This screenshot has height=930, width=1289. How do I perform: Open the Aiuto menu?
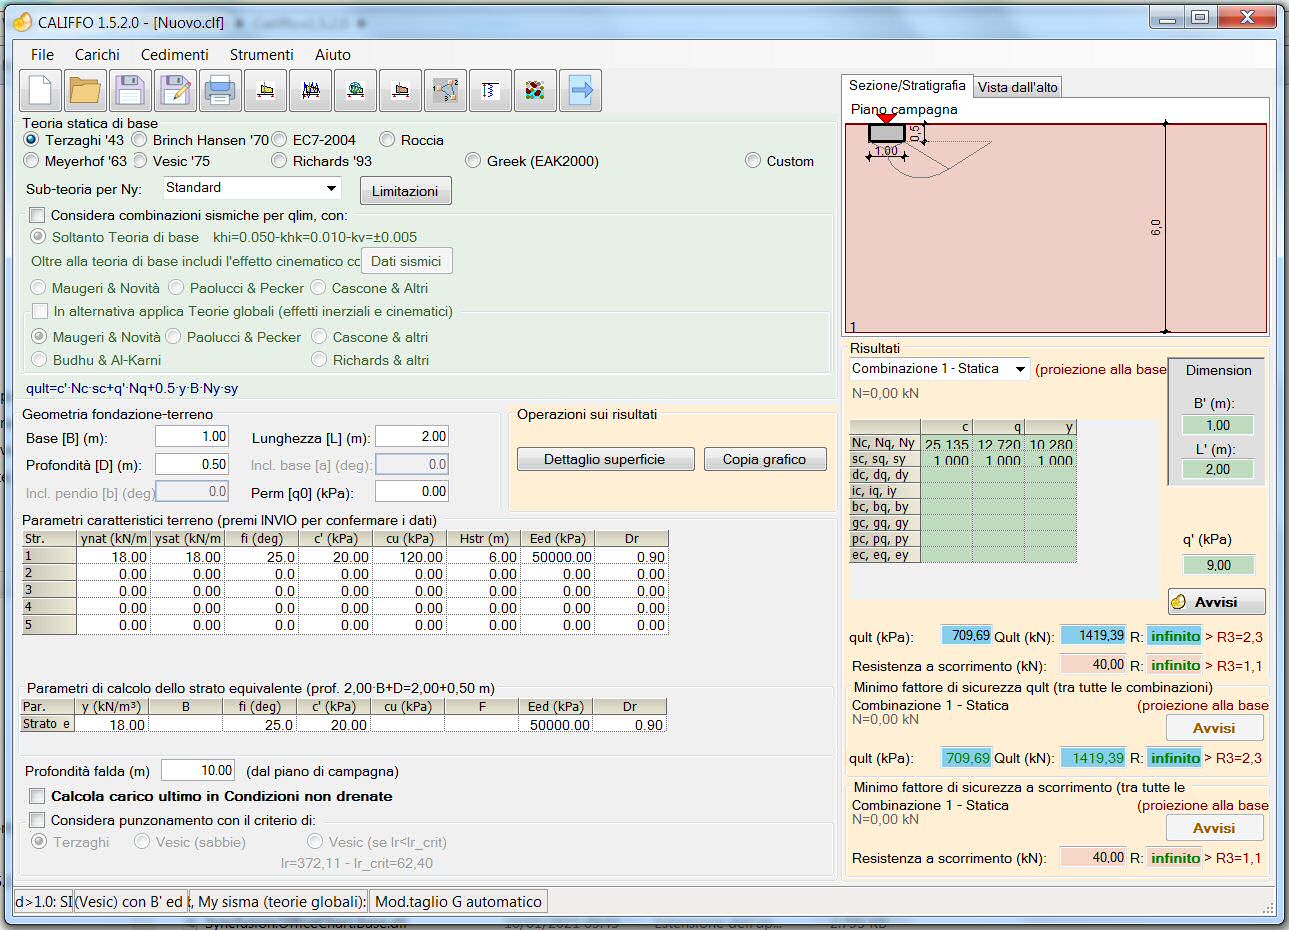tap(333, 55)
